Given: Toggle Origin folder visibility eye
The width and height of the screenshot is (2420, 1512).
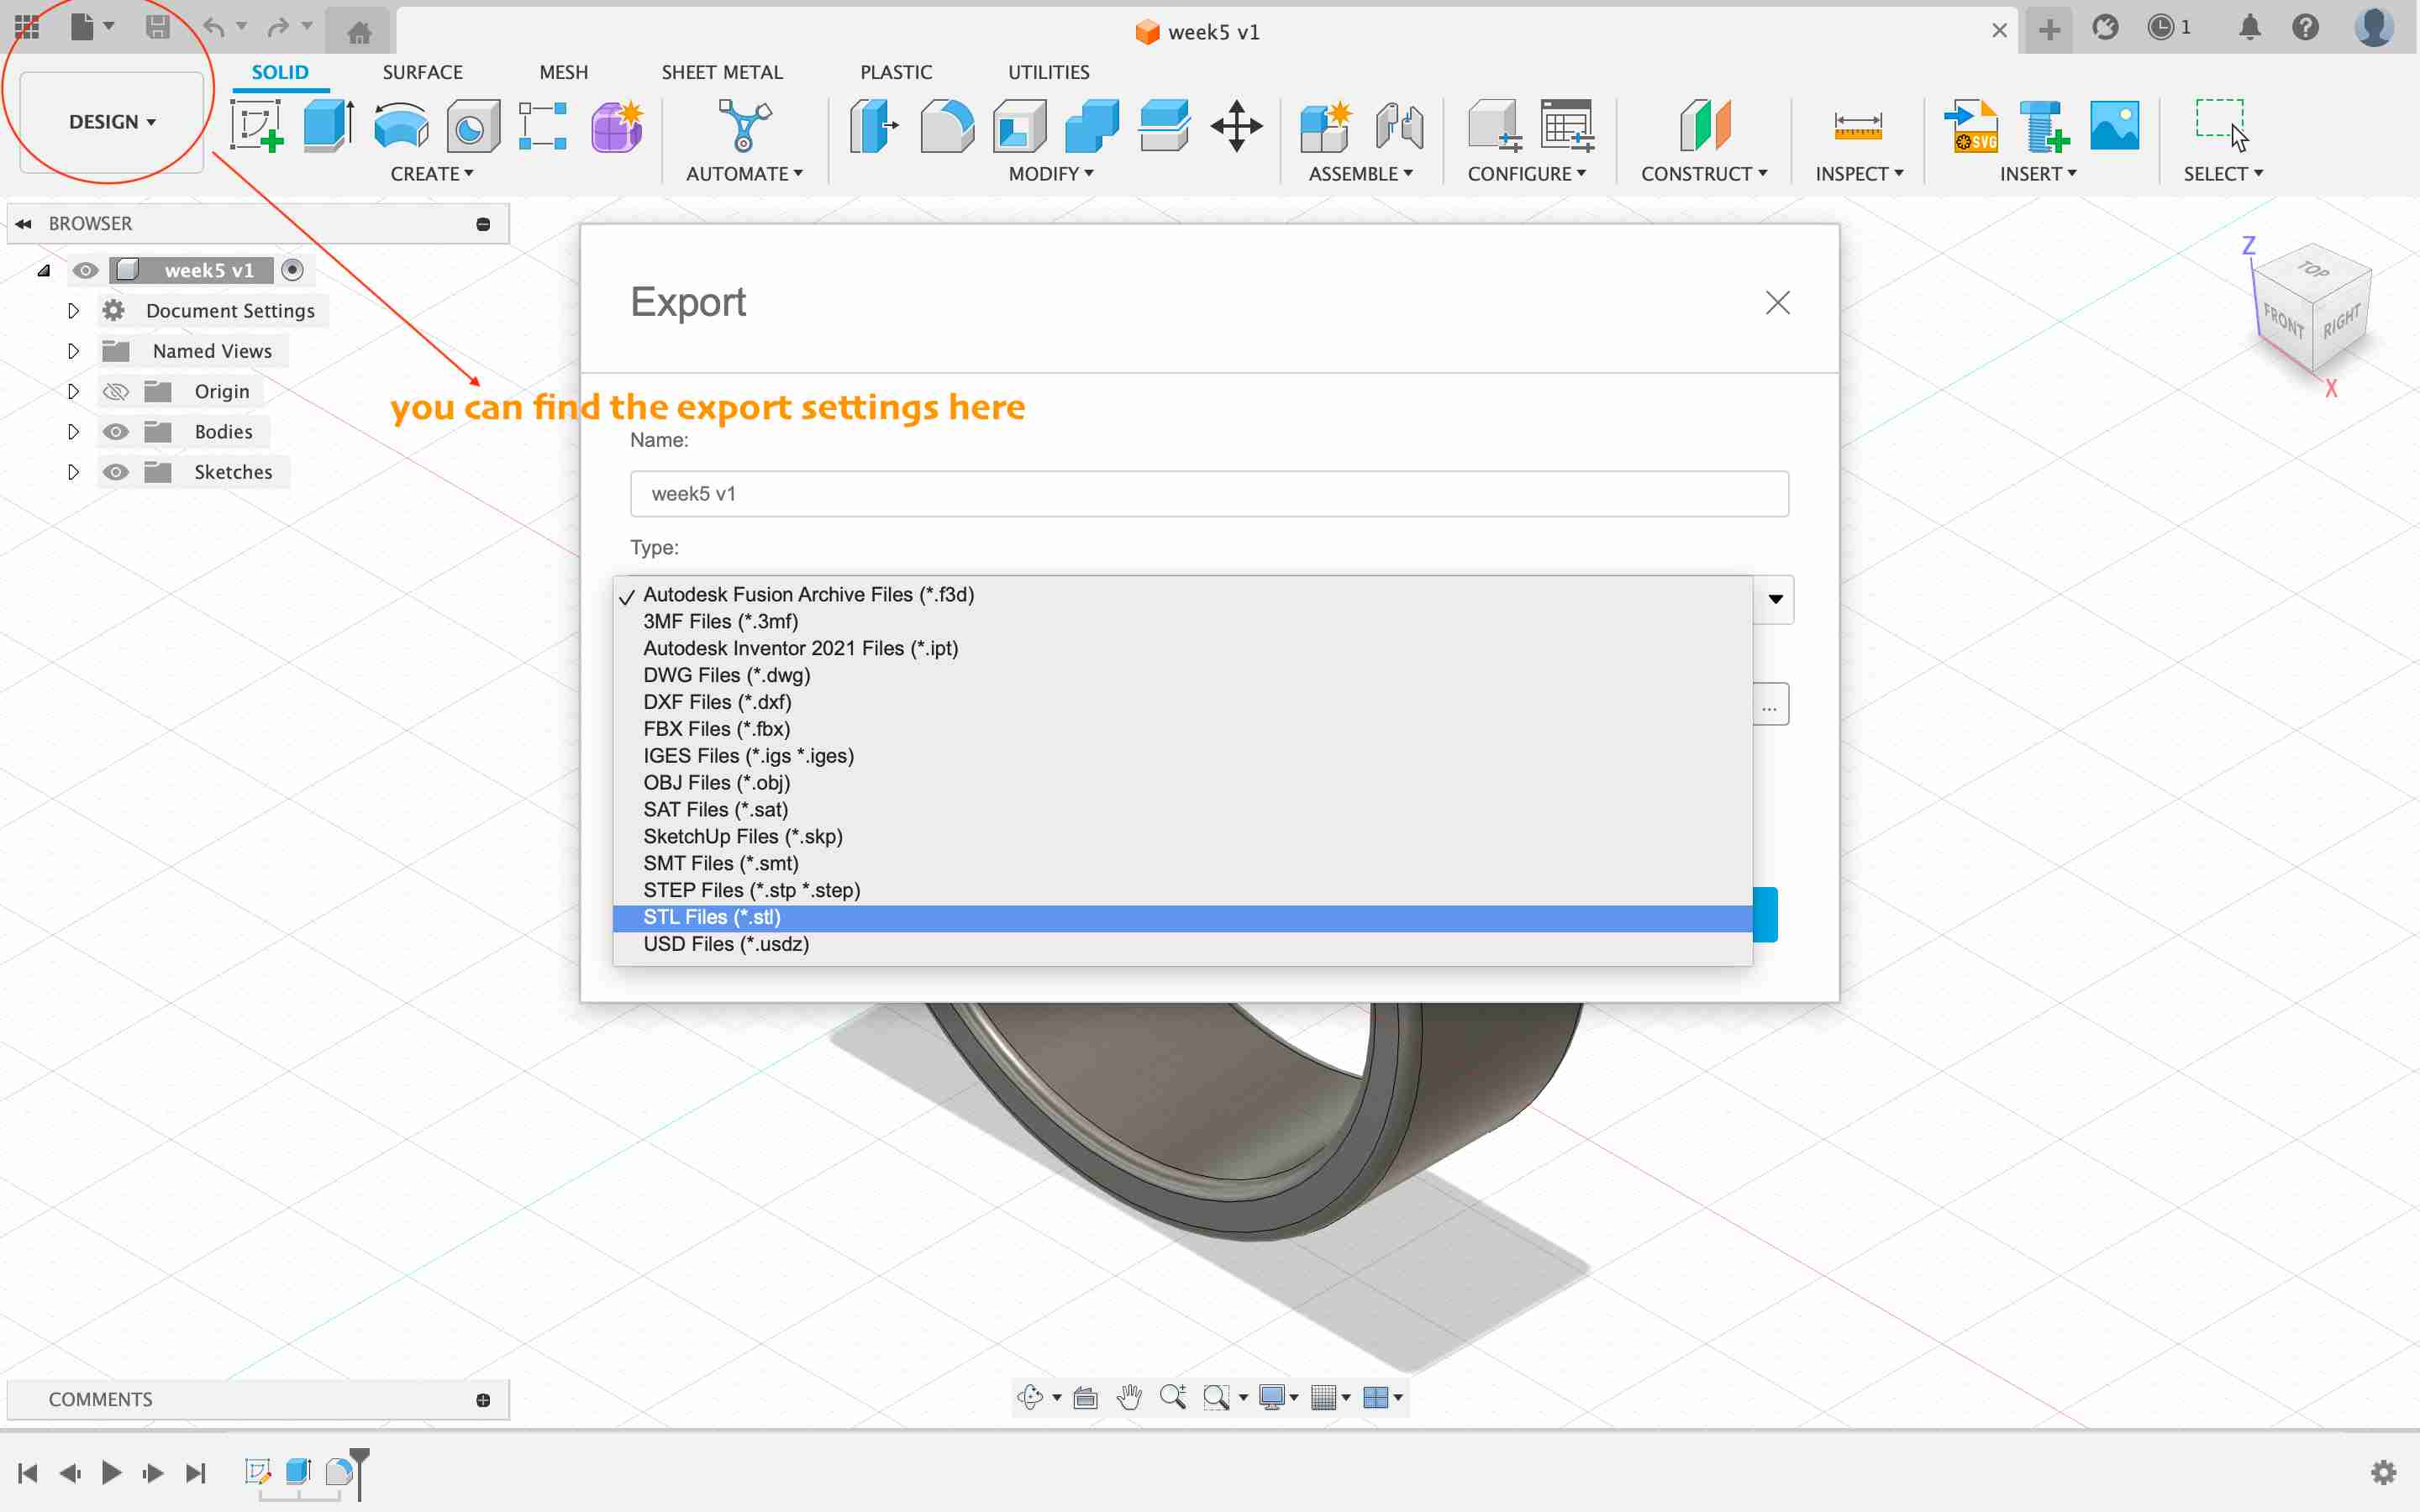Looking at the screenshot, I should [x=116, y=391].
